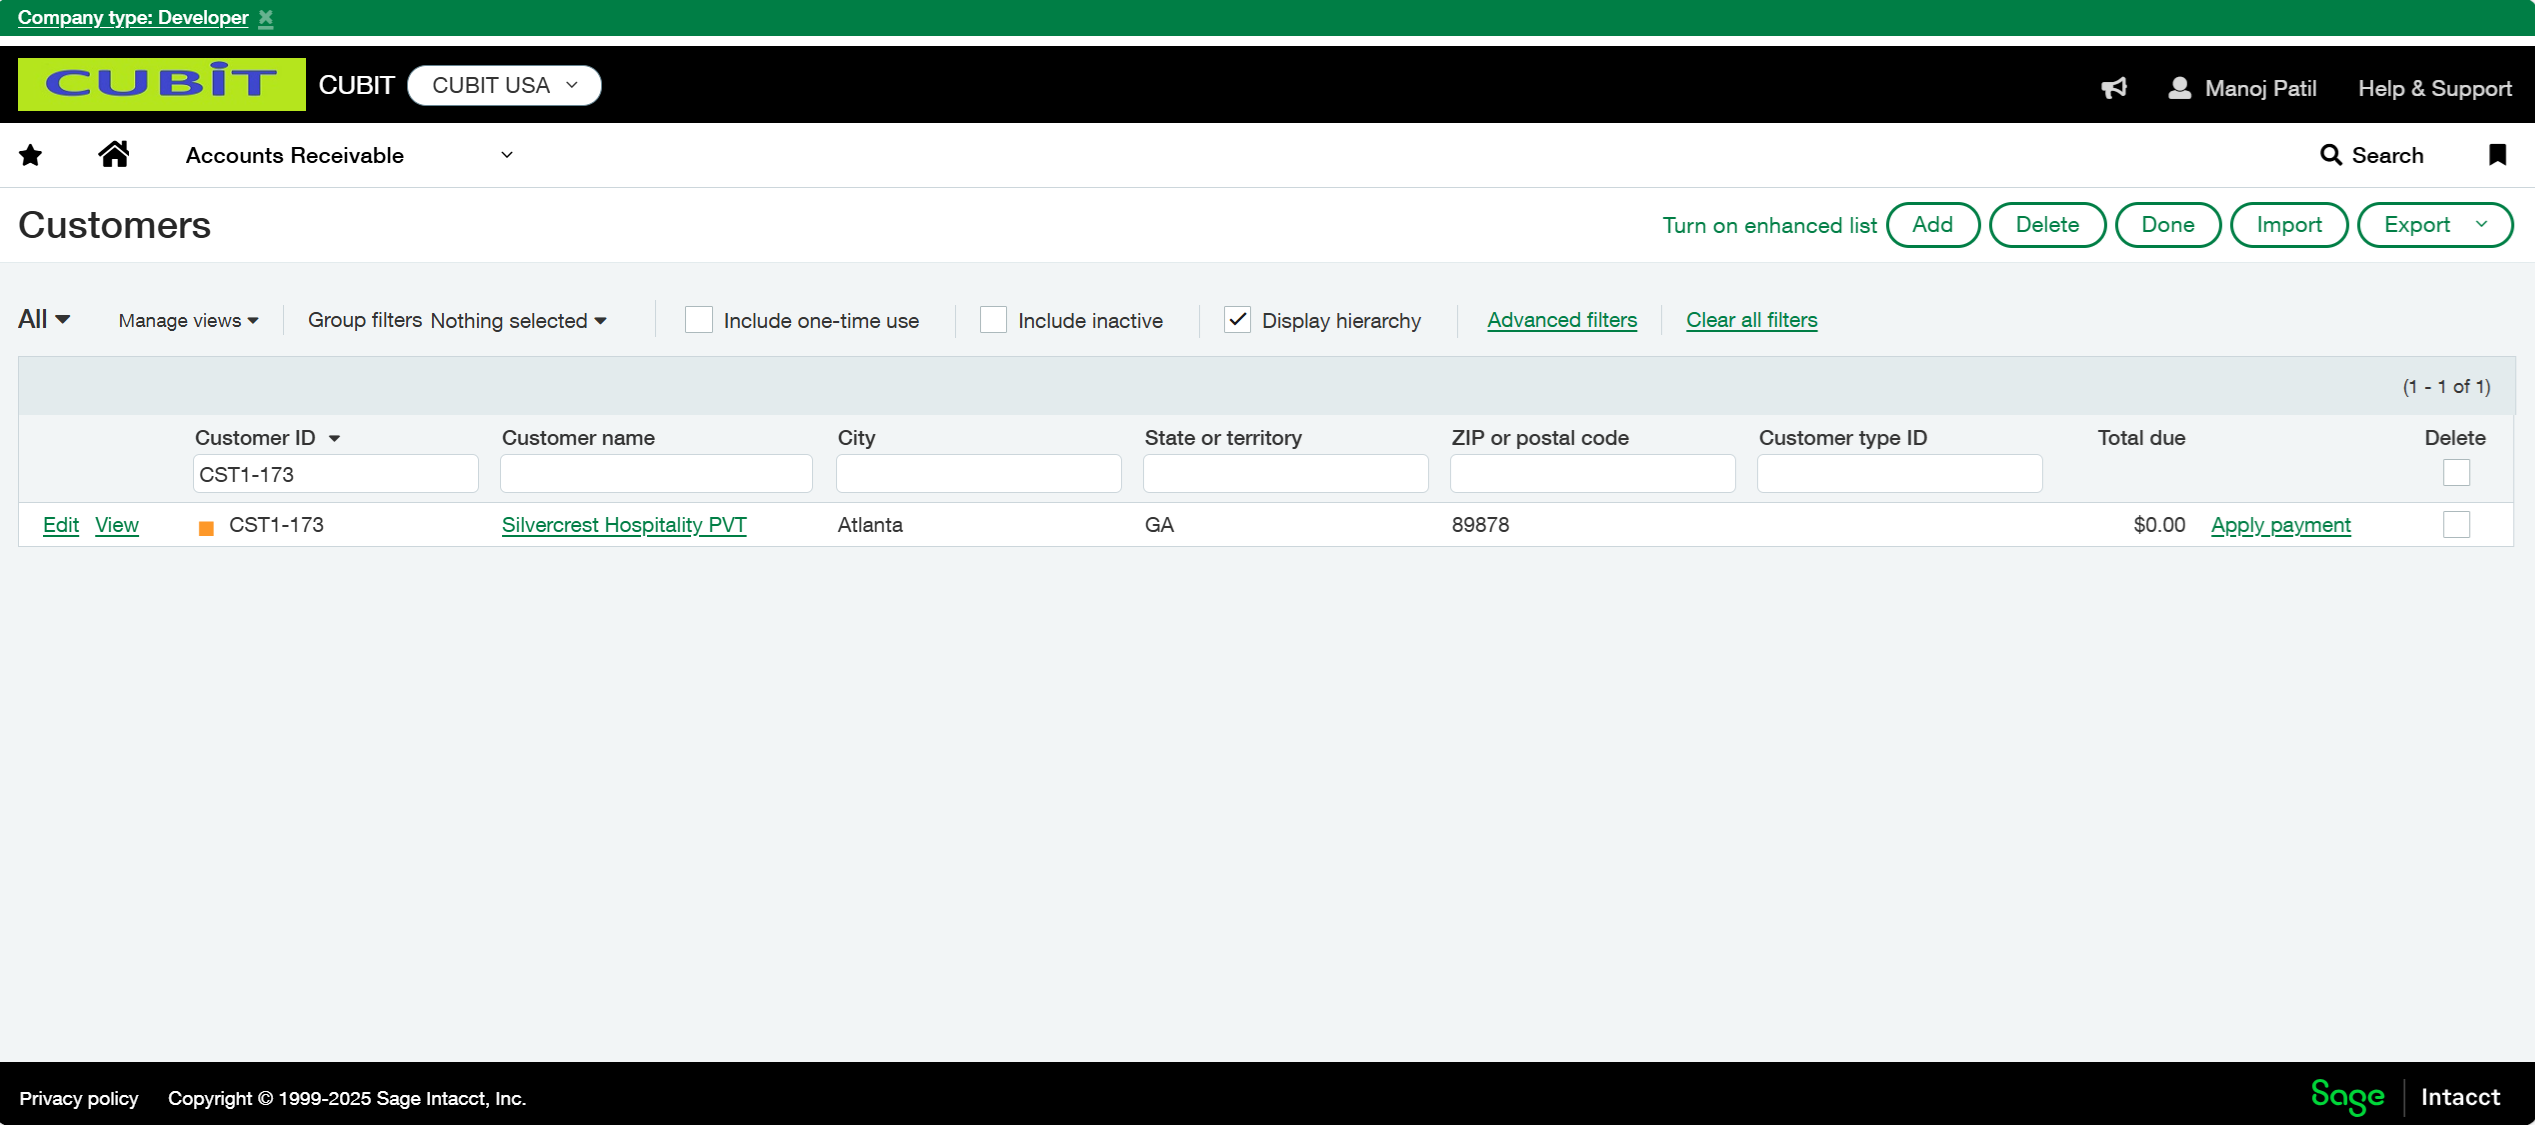Open the bookmark icon
Image resolution: width=2535 pixels, height=1125 pixels.
point(2497,154)
